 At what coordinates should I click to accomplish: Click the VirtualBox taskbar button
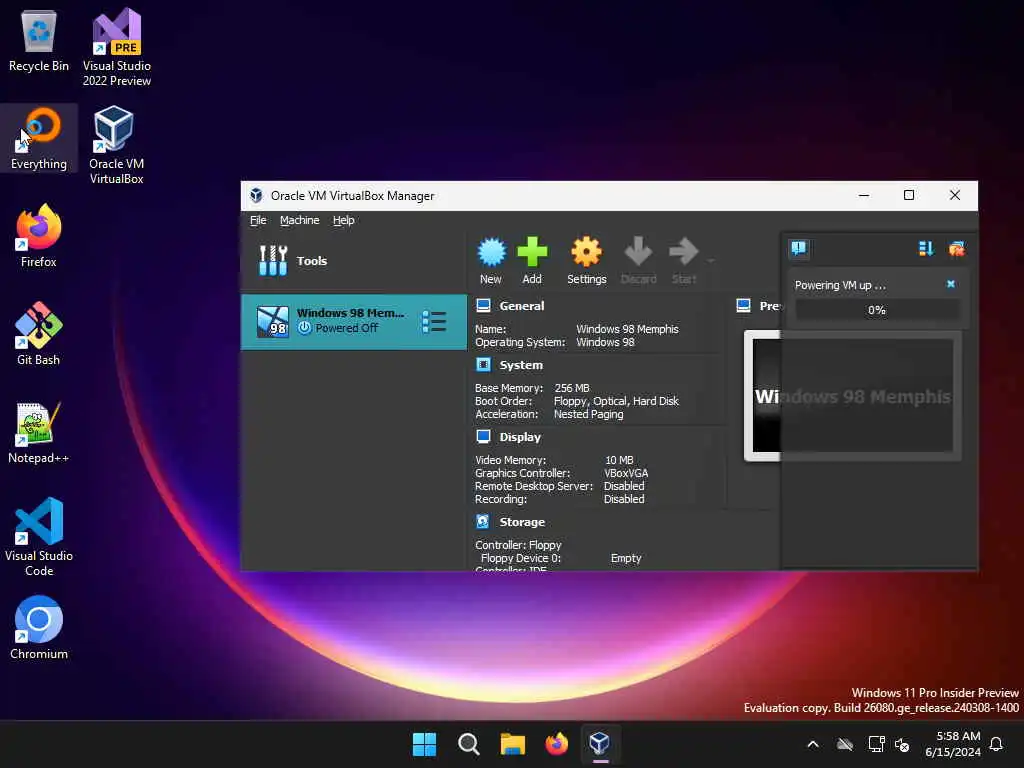pyautogui.click(x=600, y=744)
